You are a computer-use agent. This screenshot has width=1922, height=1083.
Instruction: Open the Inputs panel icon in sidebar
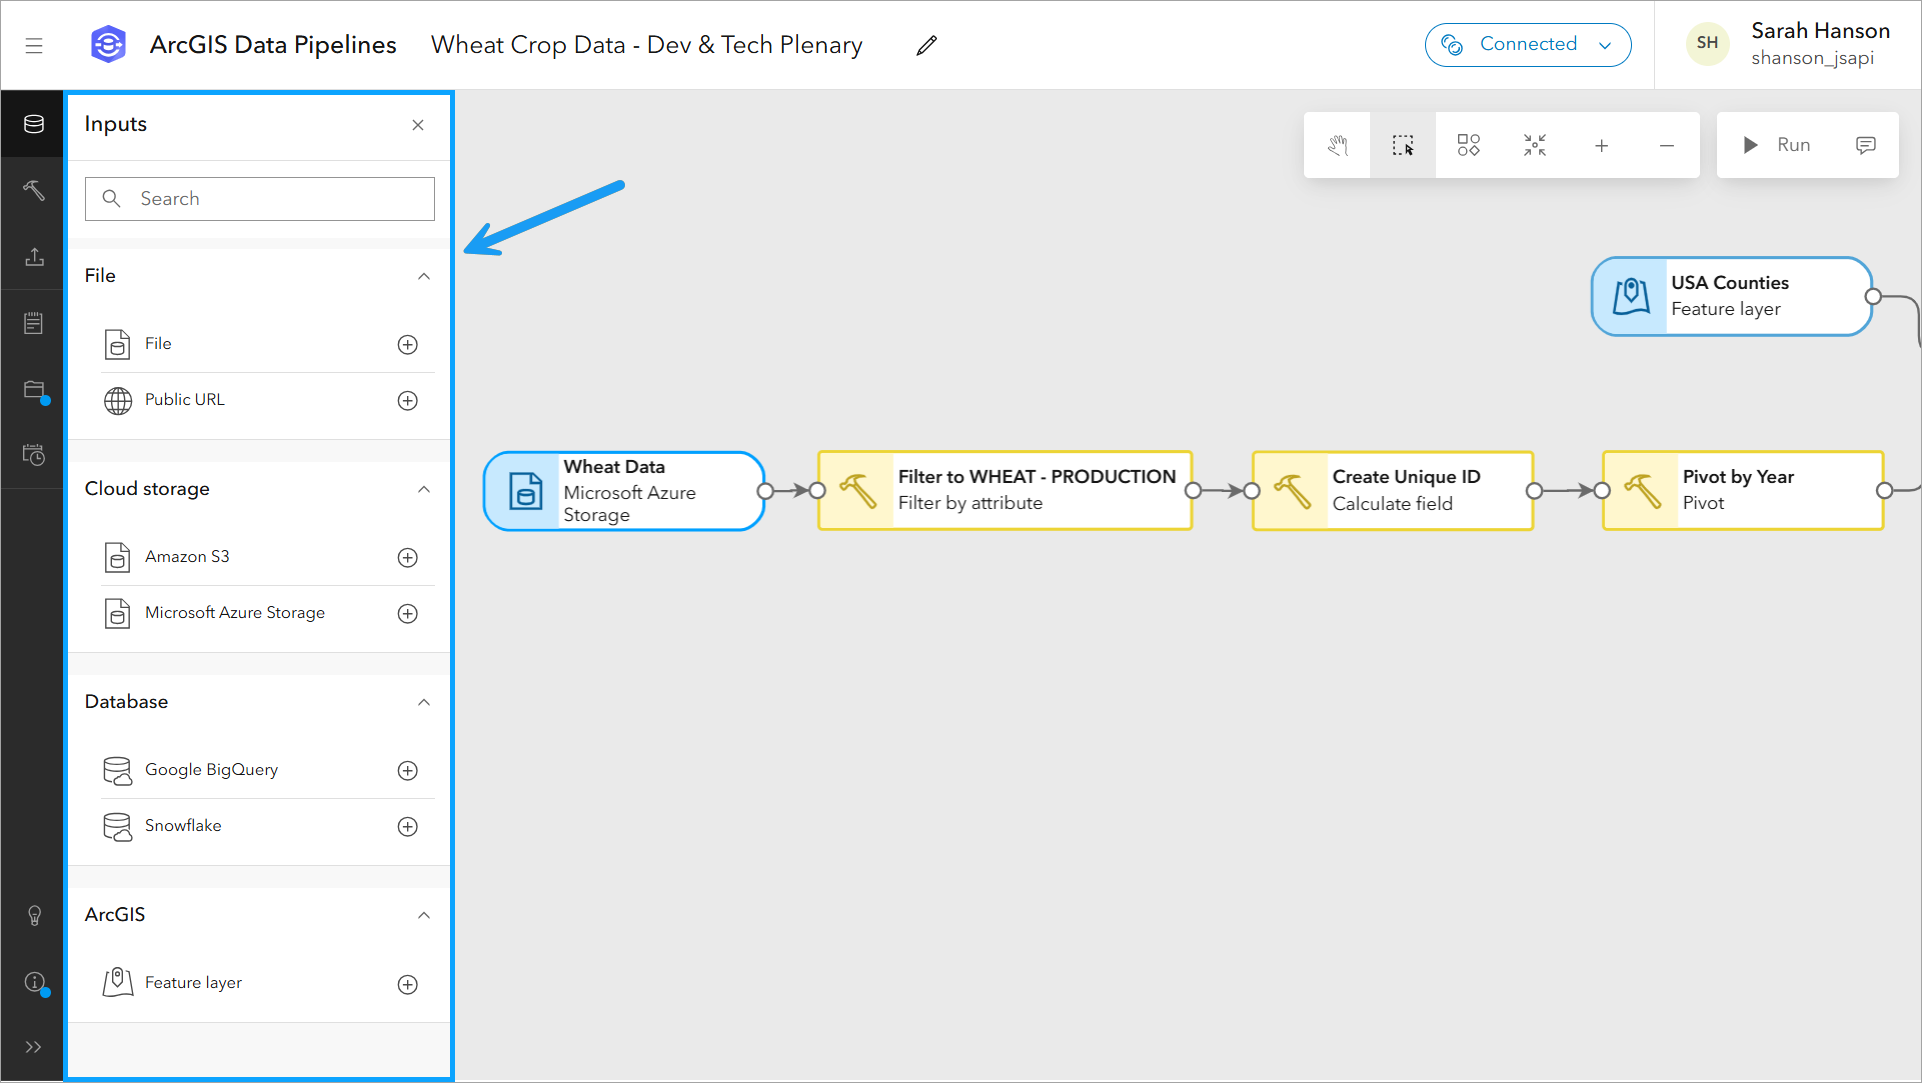coord(33,124)
